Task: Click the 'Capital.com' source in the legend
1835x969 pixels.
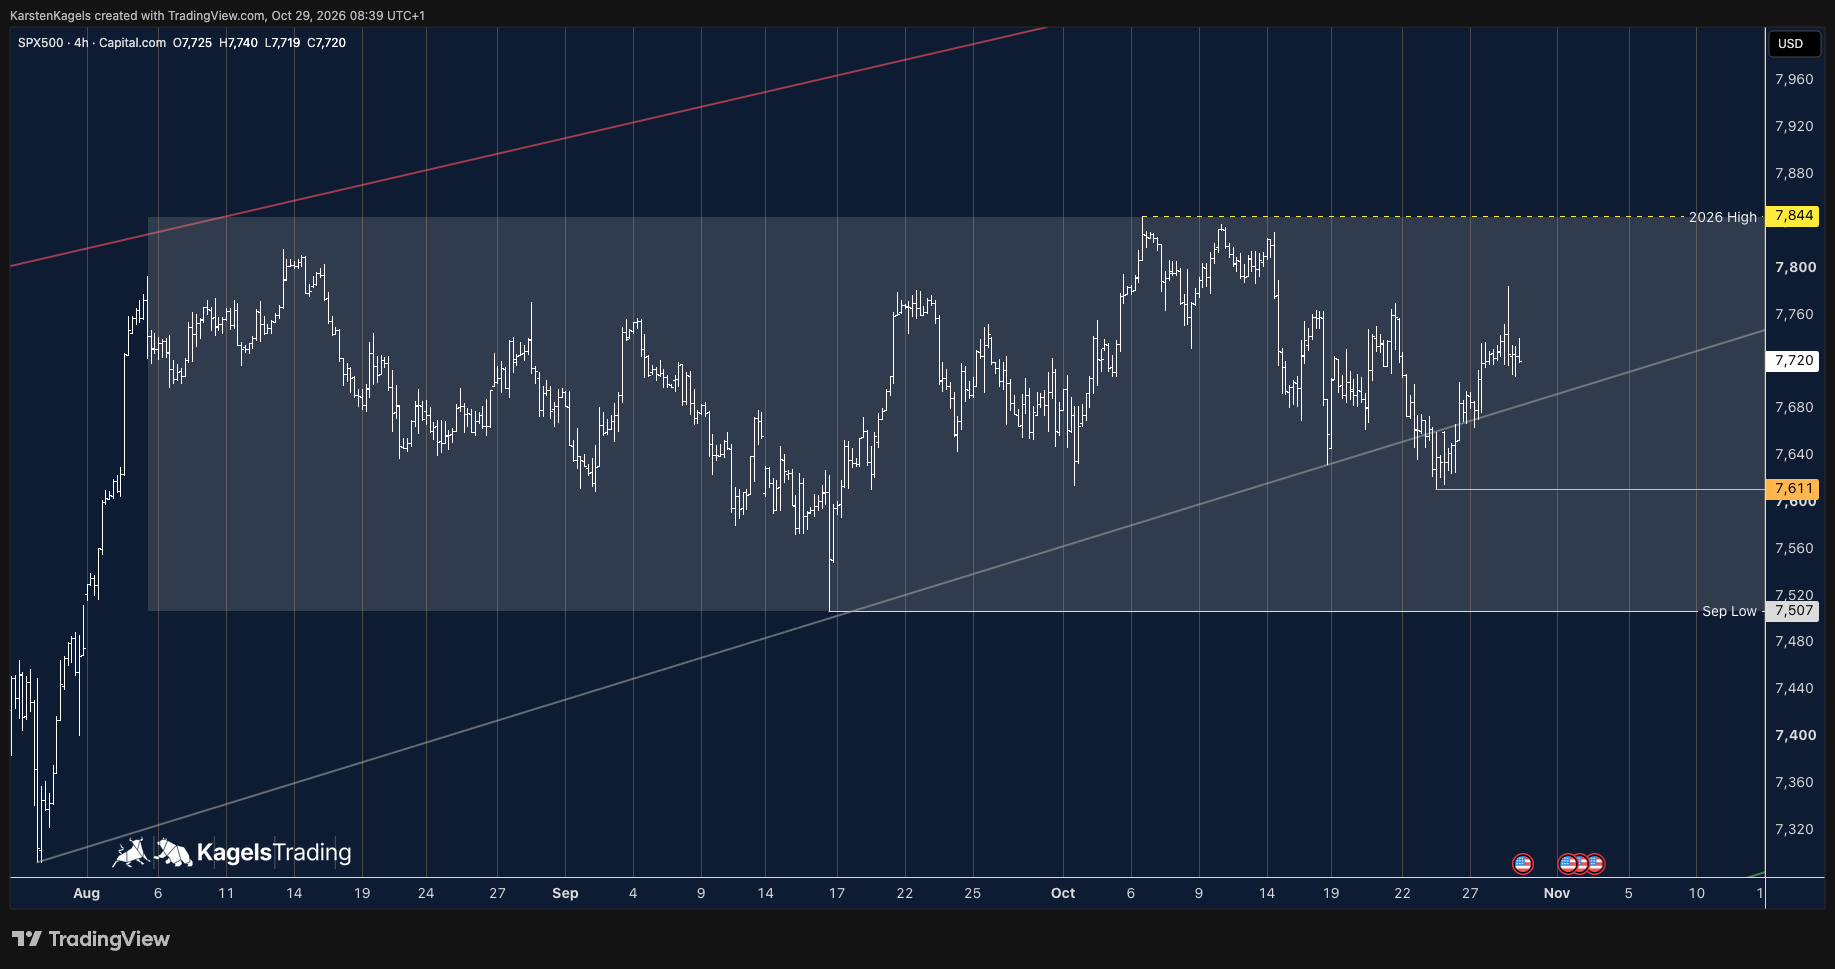Action: click(132, 43)
